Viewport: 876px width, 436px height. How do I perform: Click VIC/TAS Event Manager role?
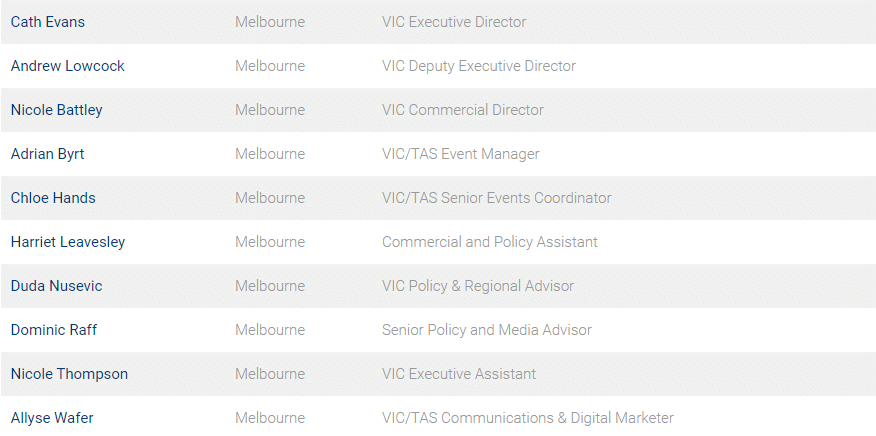point(461,154)
